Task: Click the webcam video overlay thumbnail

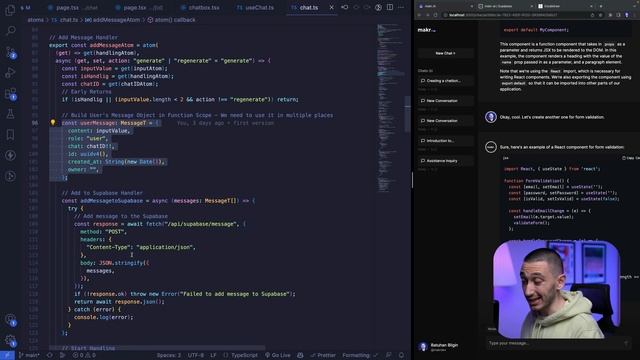Action: point(557,289)
